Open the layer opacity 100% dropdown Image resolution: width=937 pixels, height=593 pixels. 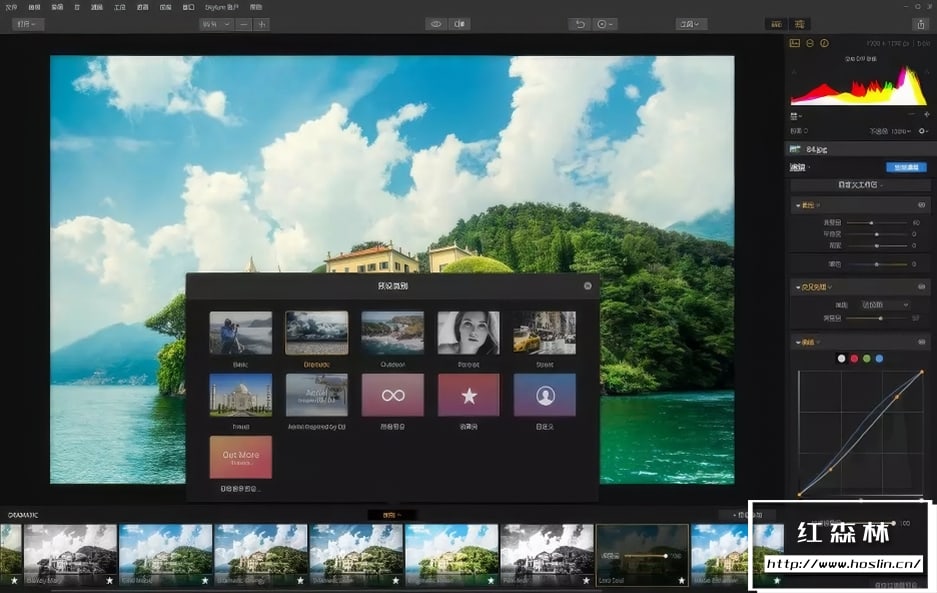click(901, 131)
